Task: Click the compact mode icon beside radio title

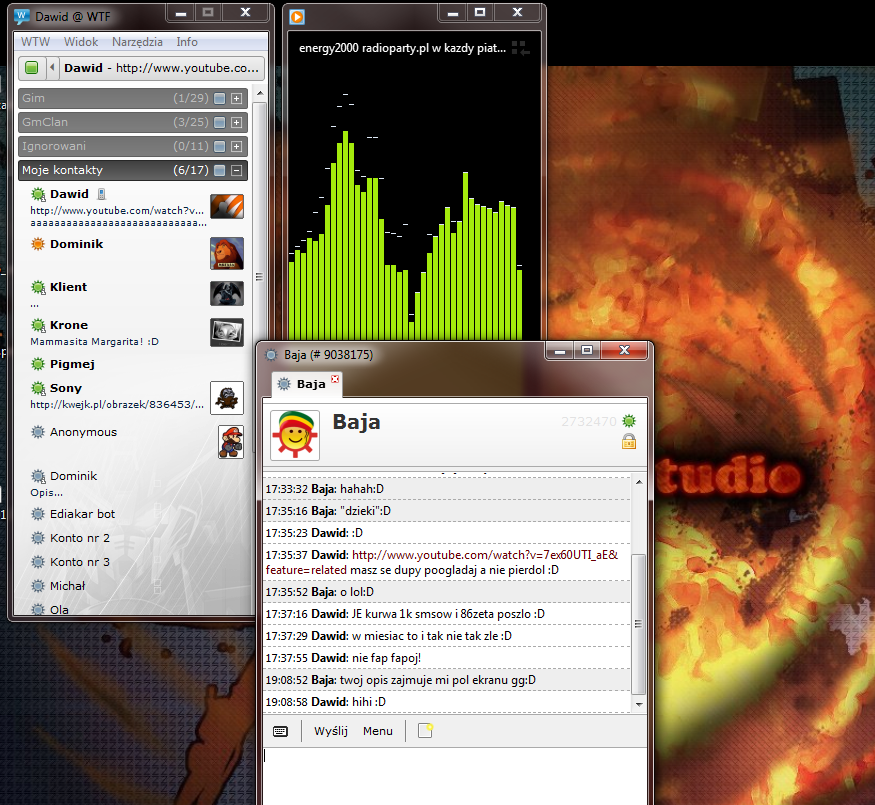Action: click(x=520, y=49)
